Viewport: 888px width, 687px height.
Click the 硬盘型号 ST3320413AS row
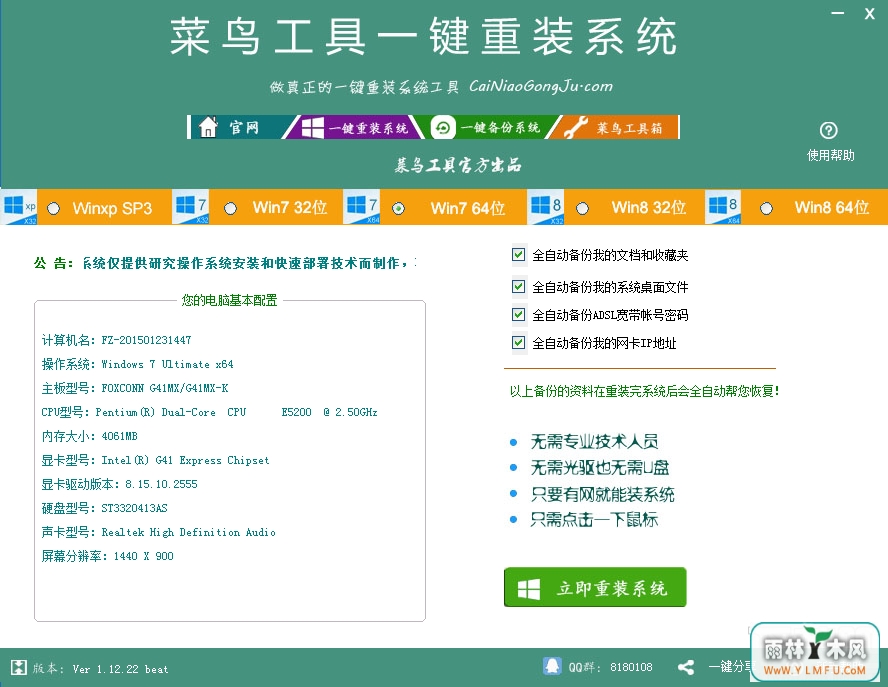pyautogui.click(x=104, y=508)
